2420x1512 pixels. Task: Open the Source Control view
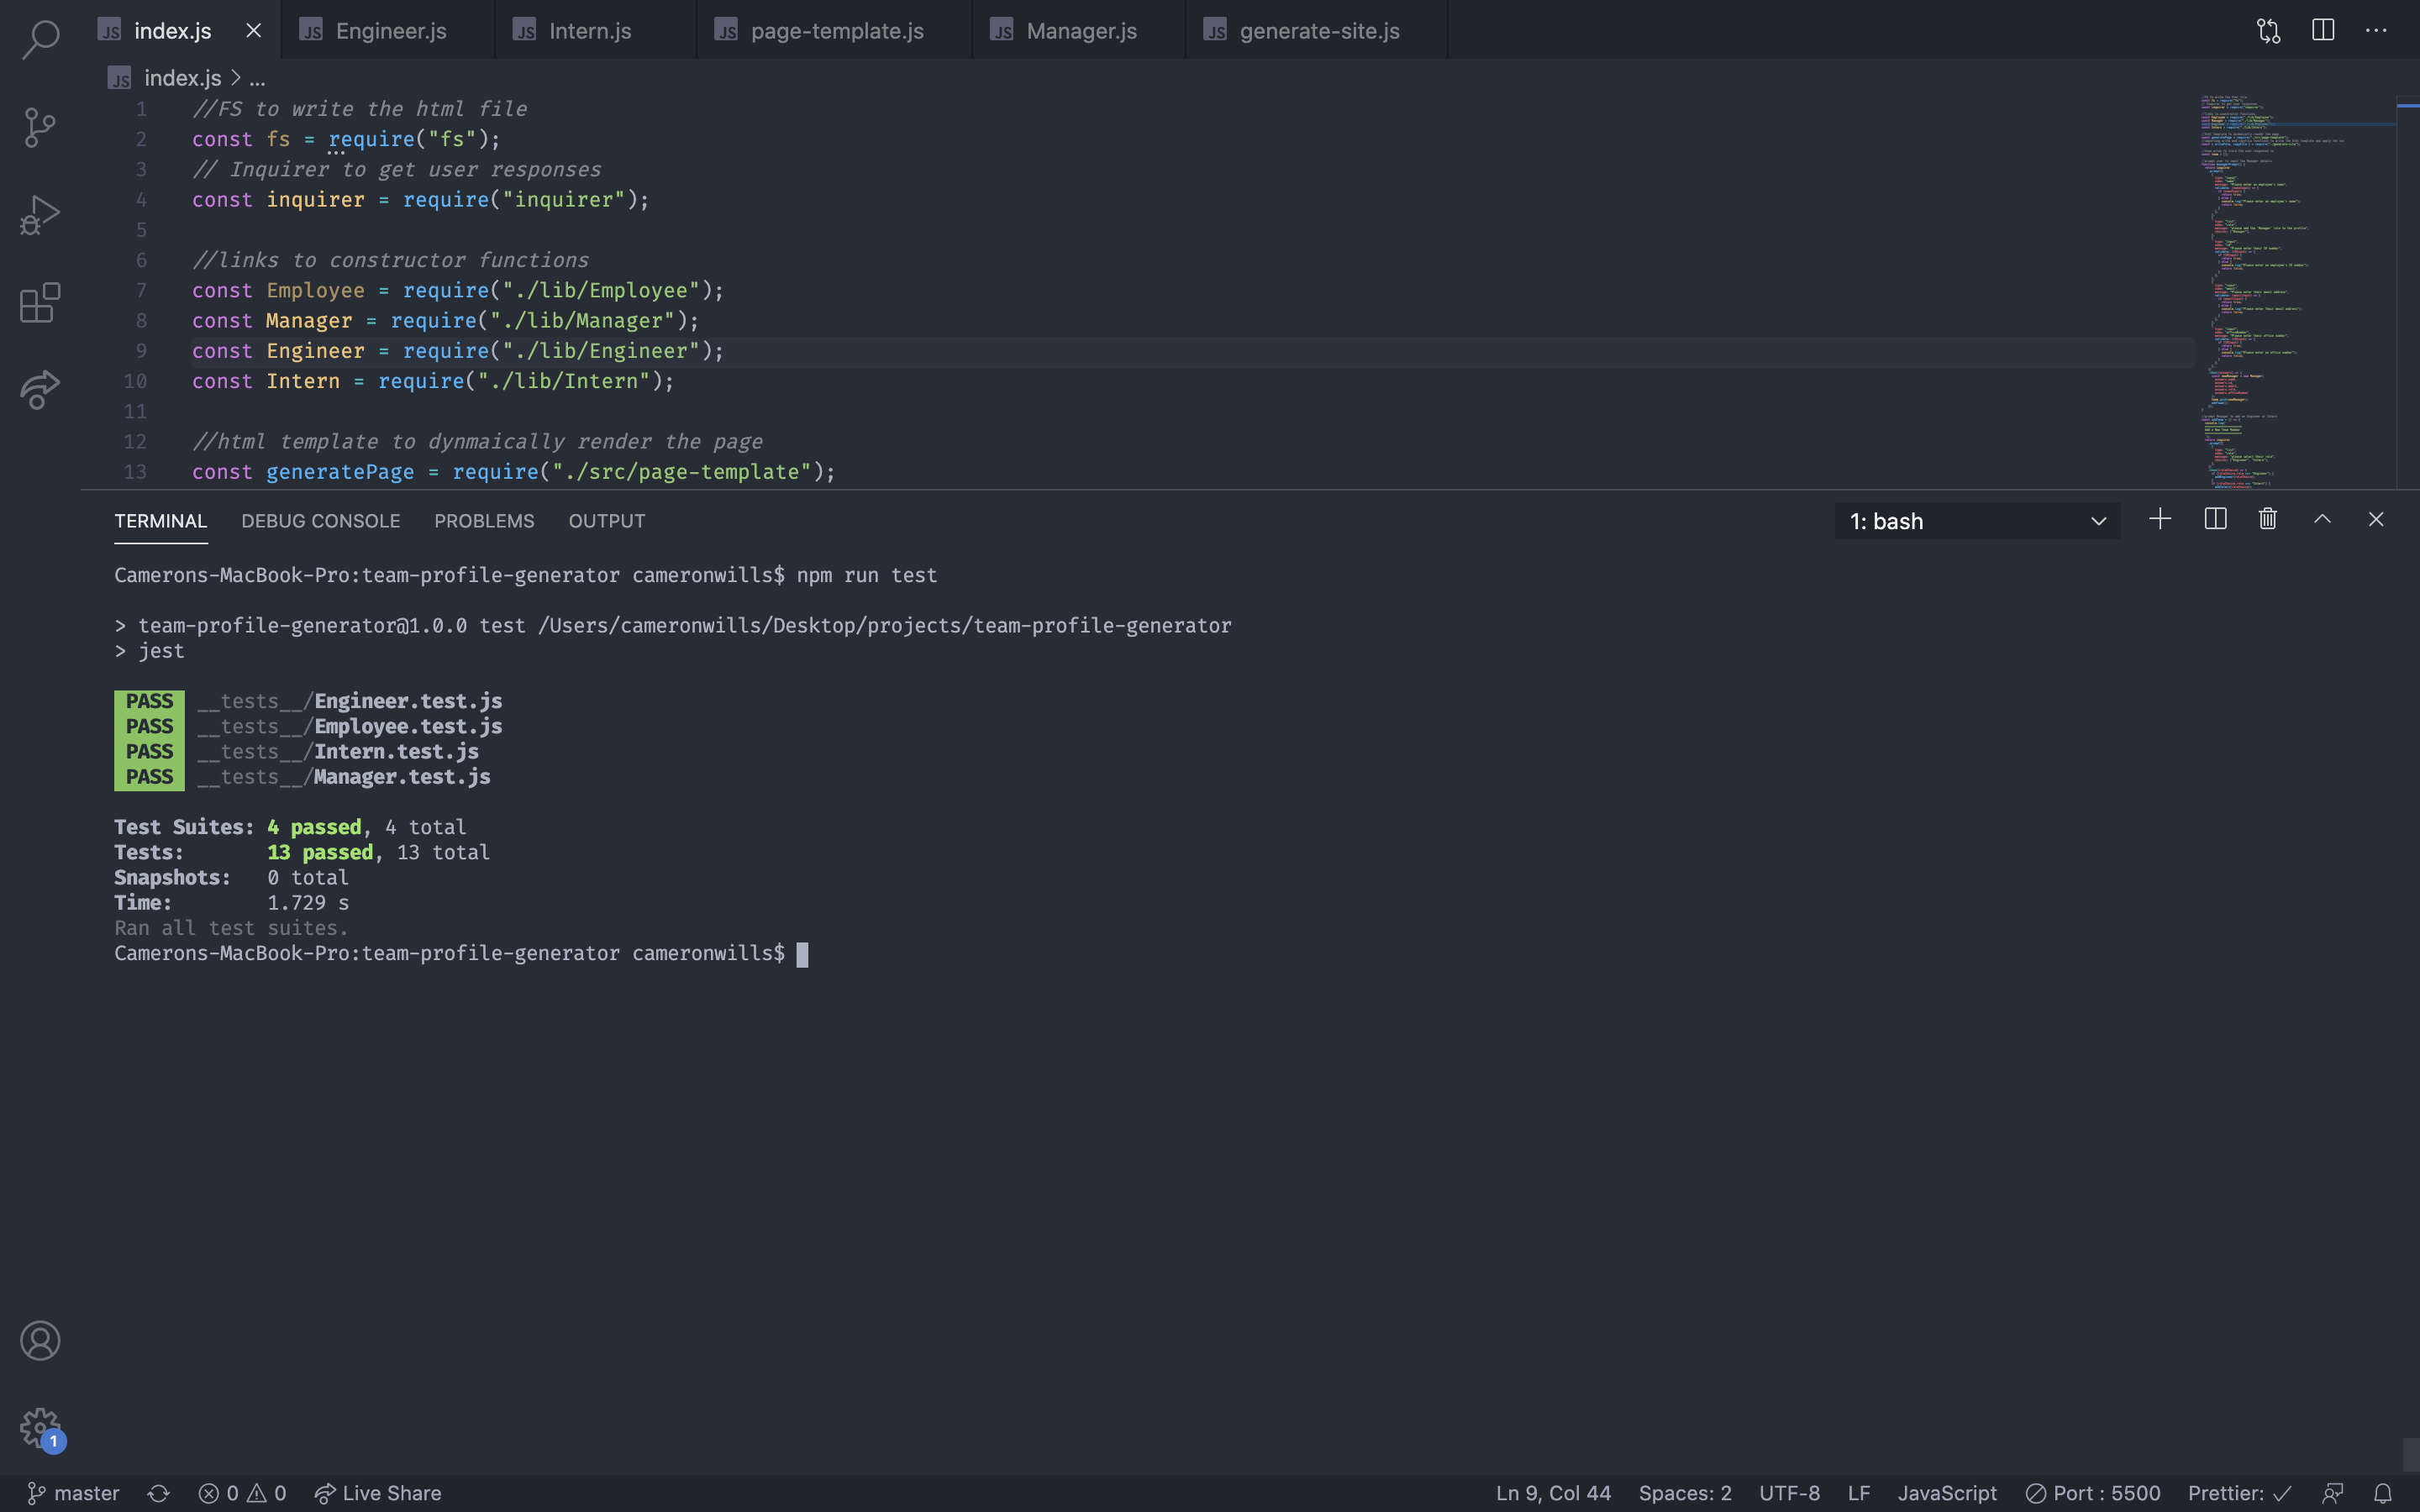[x=38, y=127]
